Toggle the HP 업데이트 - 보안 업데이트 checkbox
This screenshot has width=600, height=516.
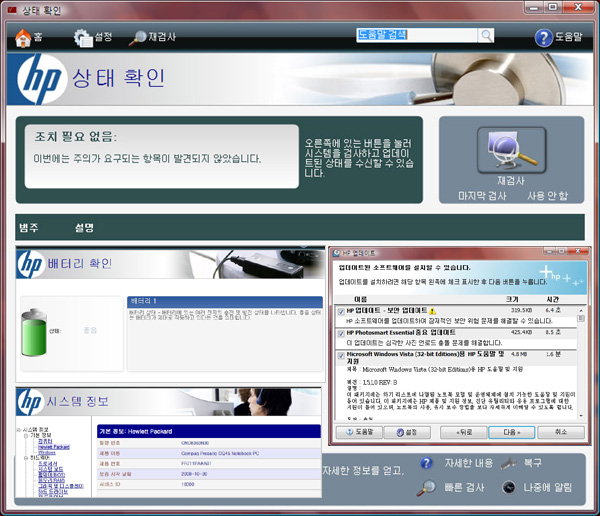341,312
